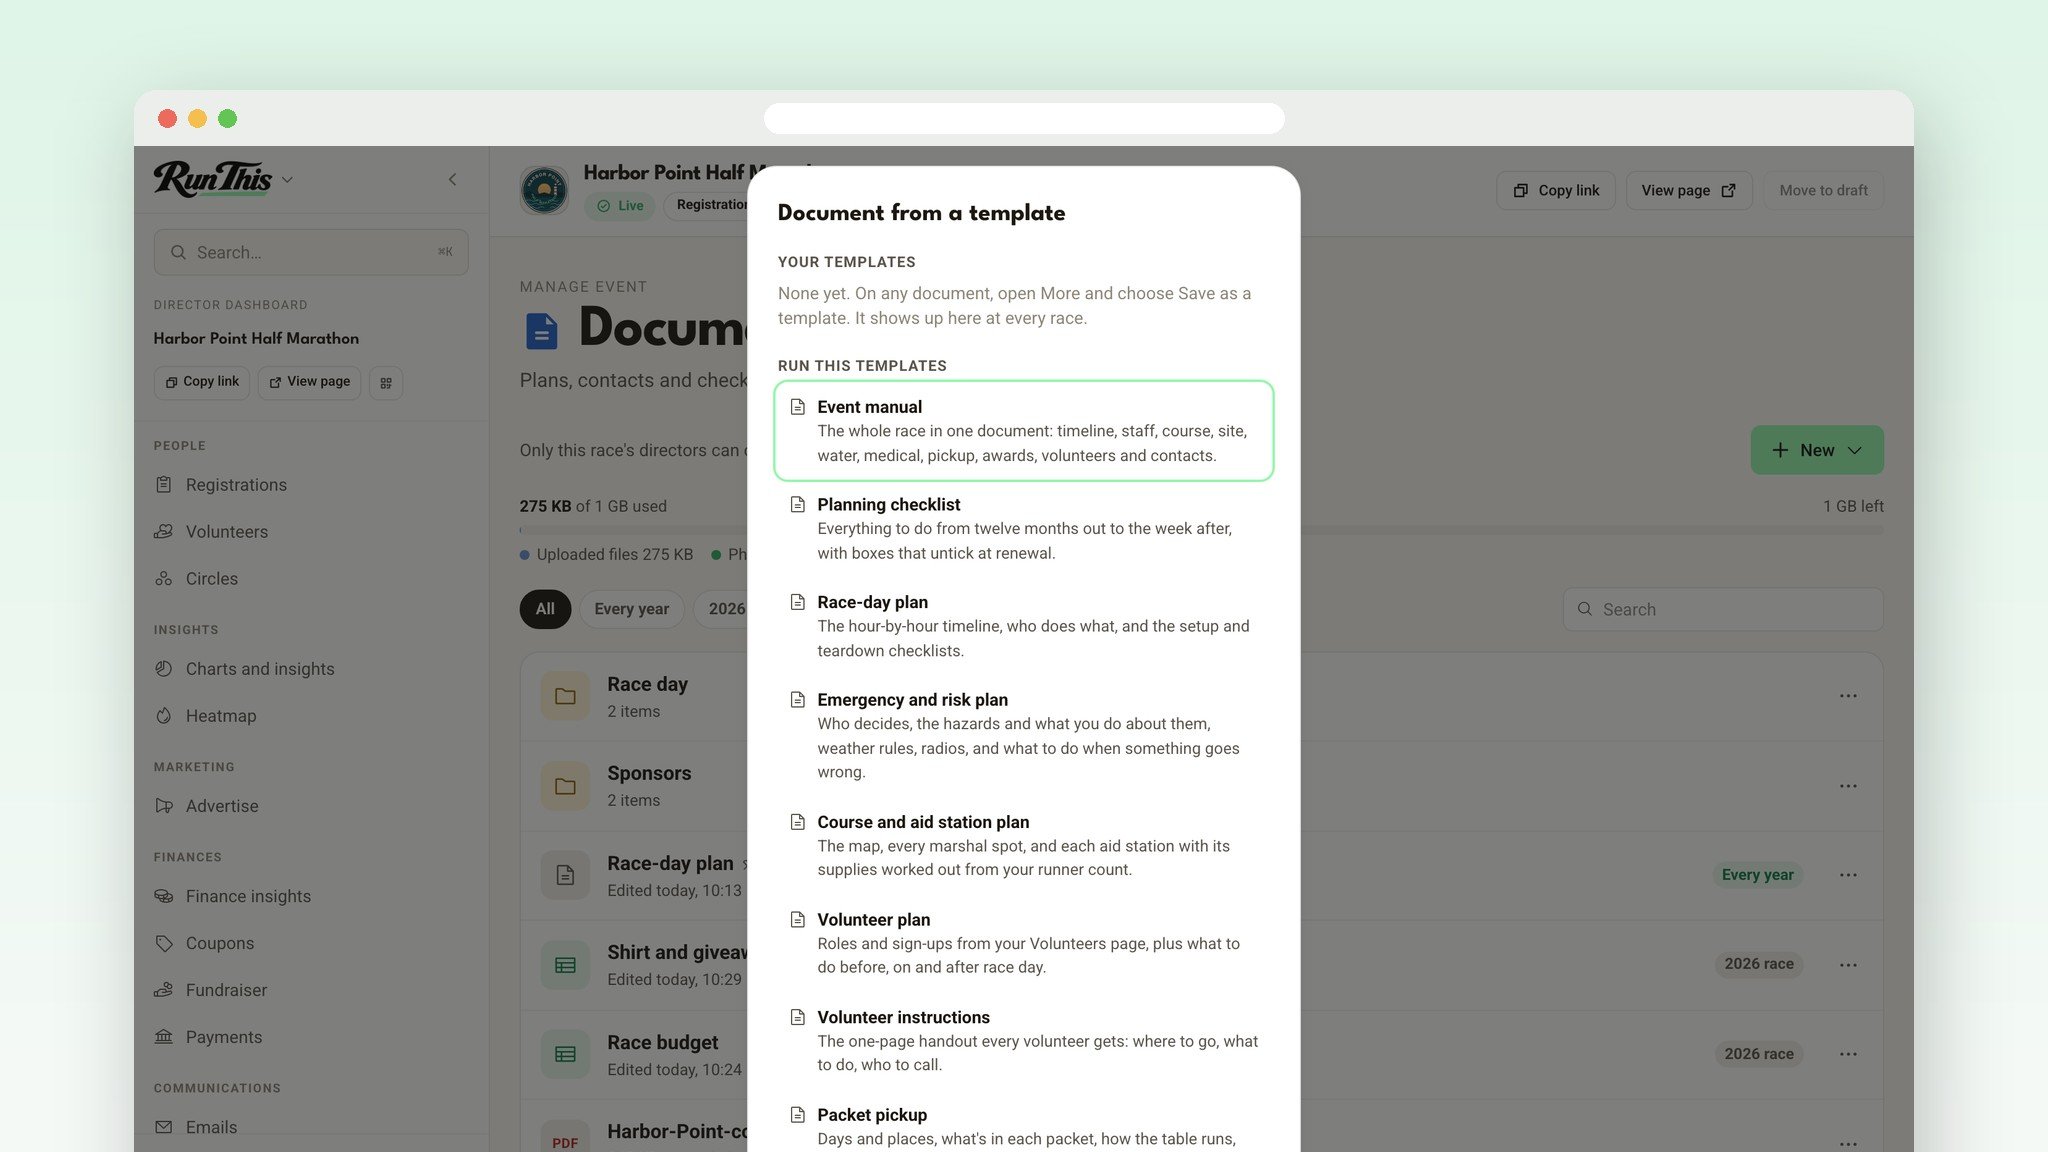2048x1152 pixels.
Task: Choose the Event manual template
Action: click(x=1023, y=431)
